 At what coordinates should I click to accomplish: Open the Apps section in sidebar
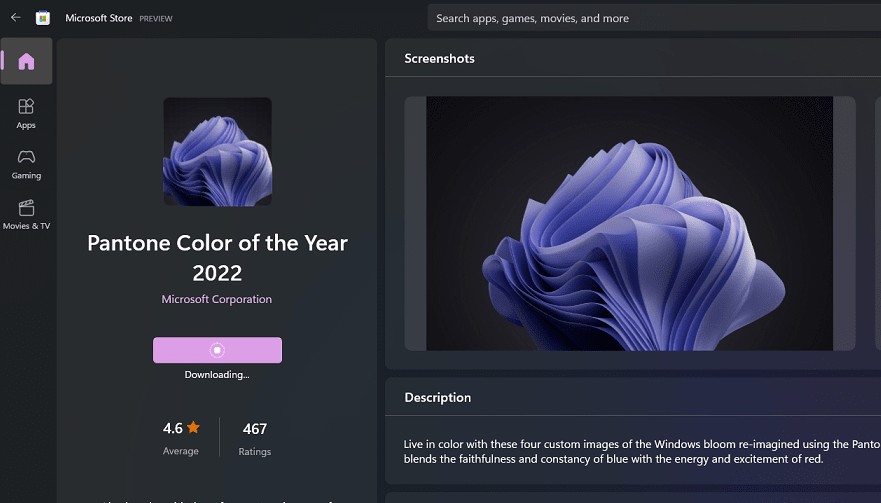27,112
